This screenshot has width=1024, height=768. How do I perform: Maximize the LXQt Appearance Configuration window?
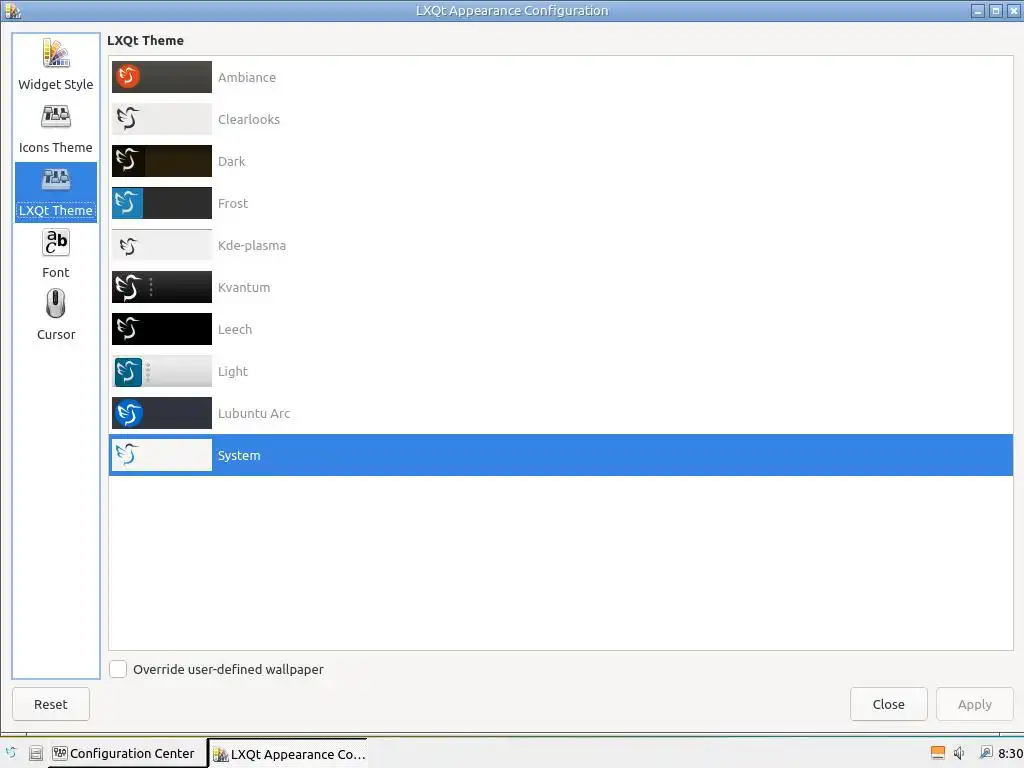tap(995, 10)
